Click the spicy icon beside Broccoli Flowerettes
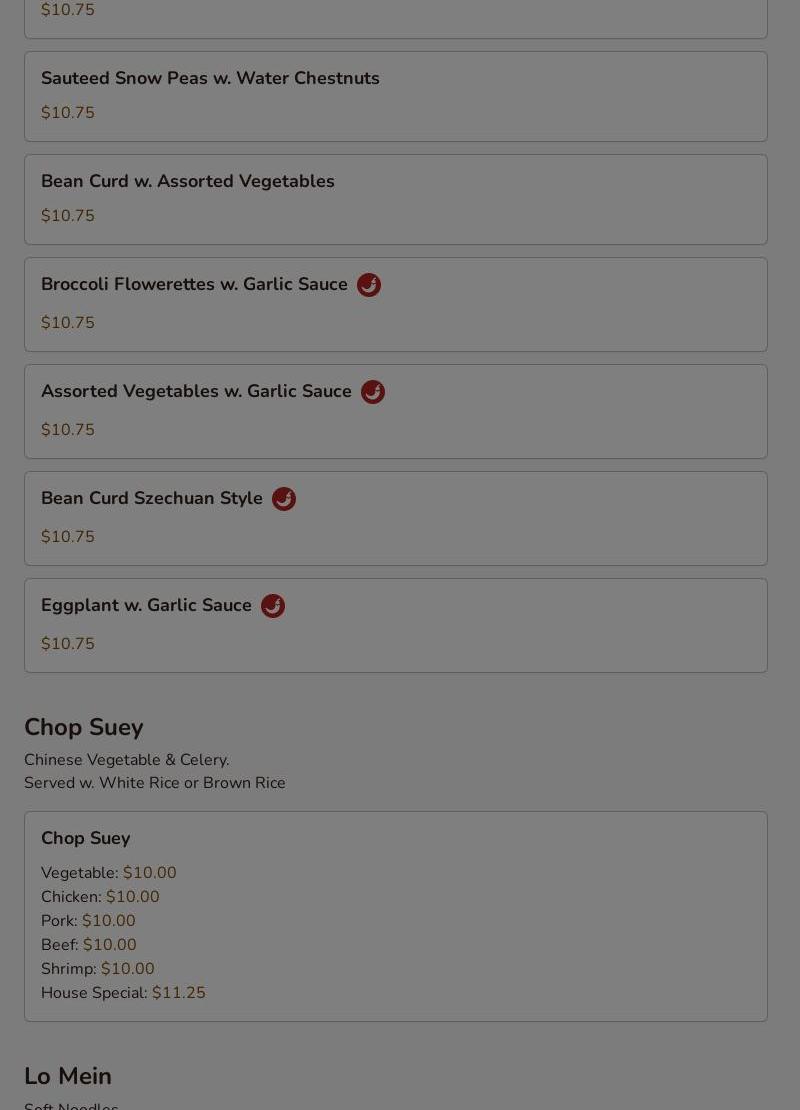 369,285
